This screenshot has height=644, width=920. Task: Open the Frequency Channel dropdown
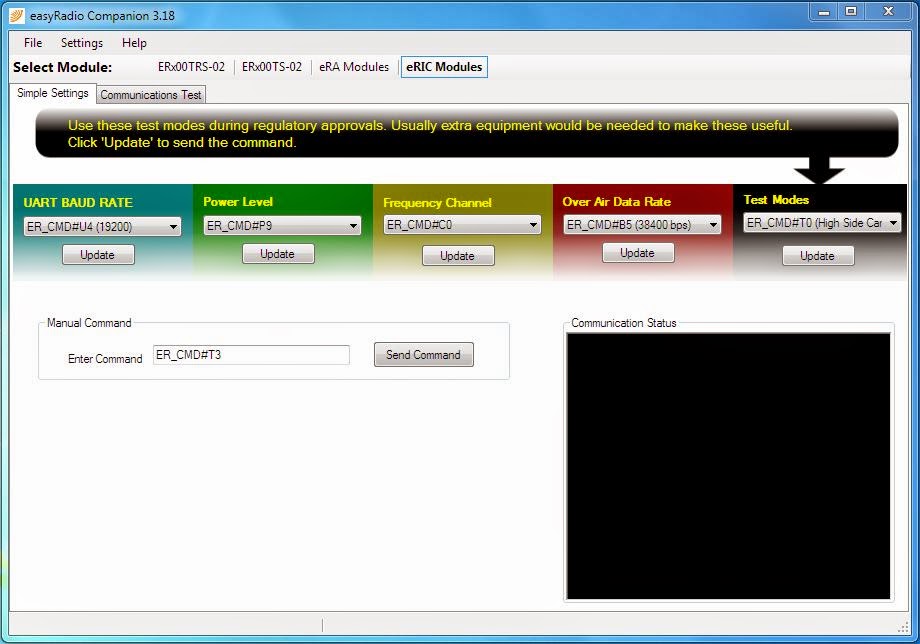[x=462, y=225]
